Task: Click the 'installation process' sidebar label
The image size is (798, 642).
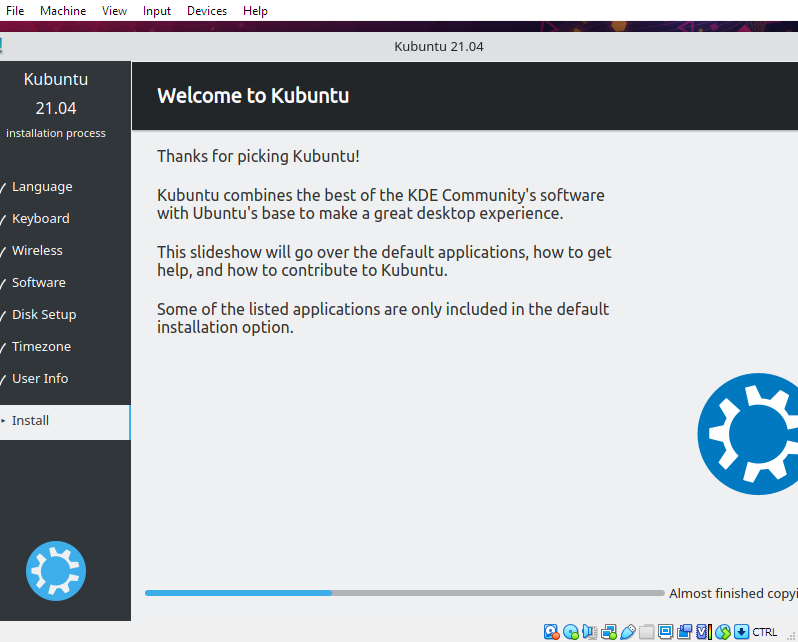Action: point(56,133)
